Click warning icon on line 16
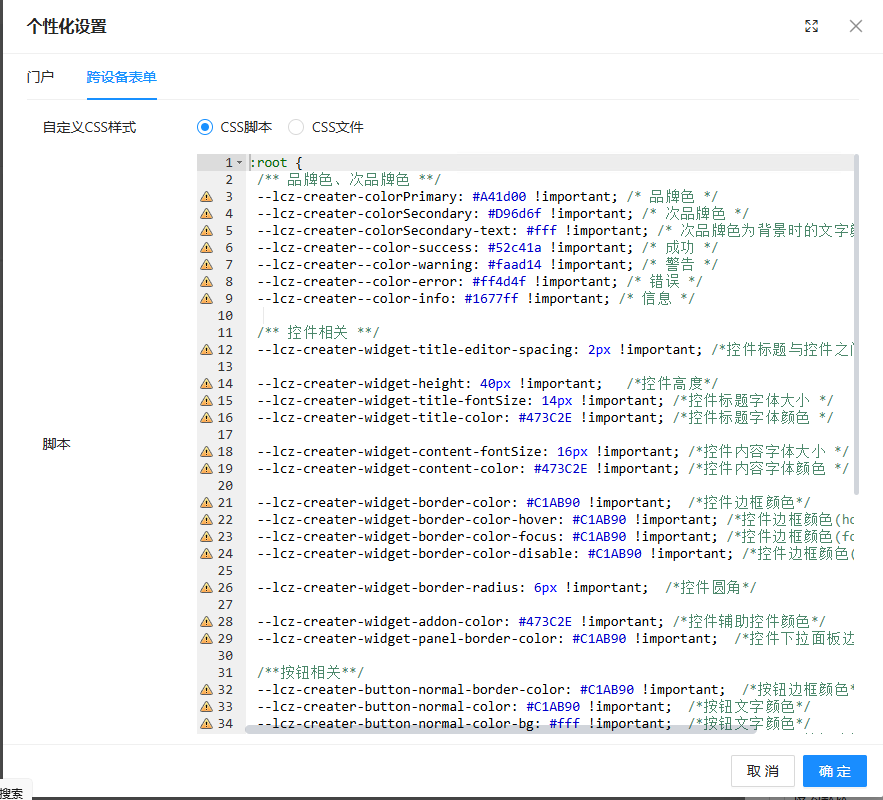This screenshot has height=800, width=883. click(x=207, y=418)
